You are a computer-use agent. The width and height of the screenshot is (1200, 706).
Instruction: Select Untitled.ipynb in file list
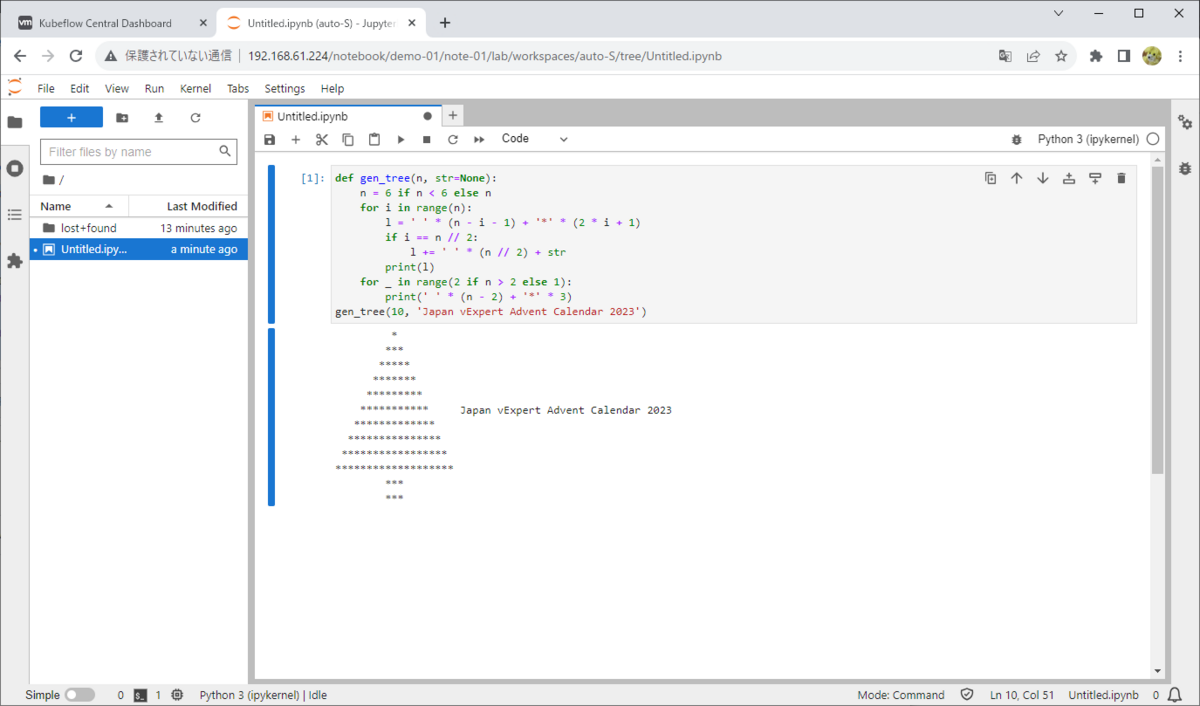coord(139,249)
